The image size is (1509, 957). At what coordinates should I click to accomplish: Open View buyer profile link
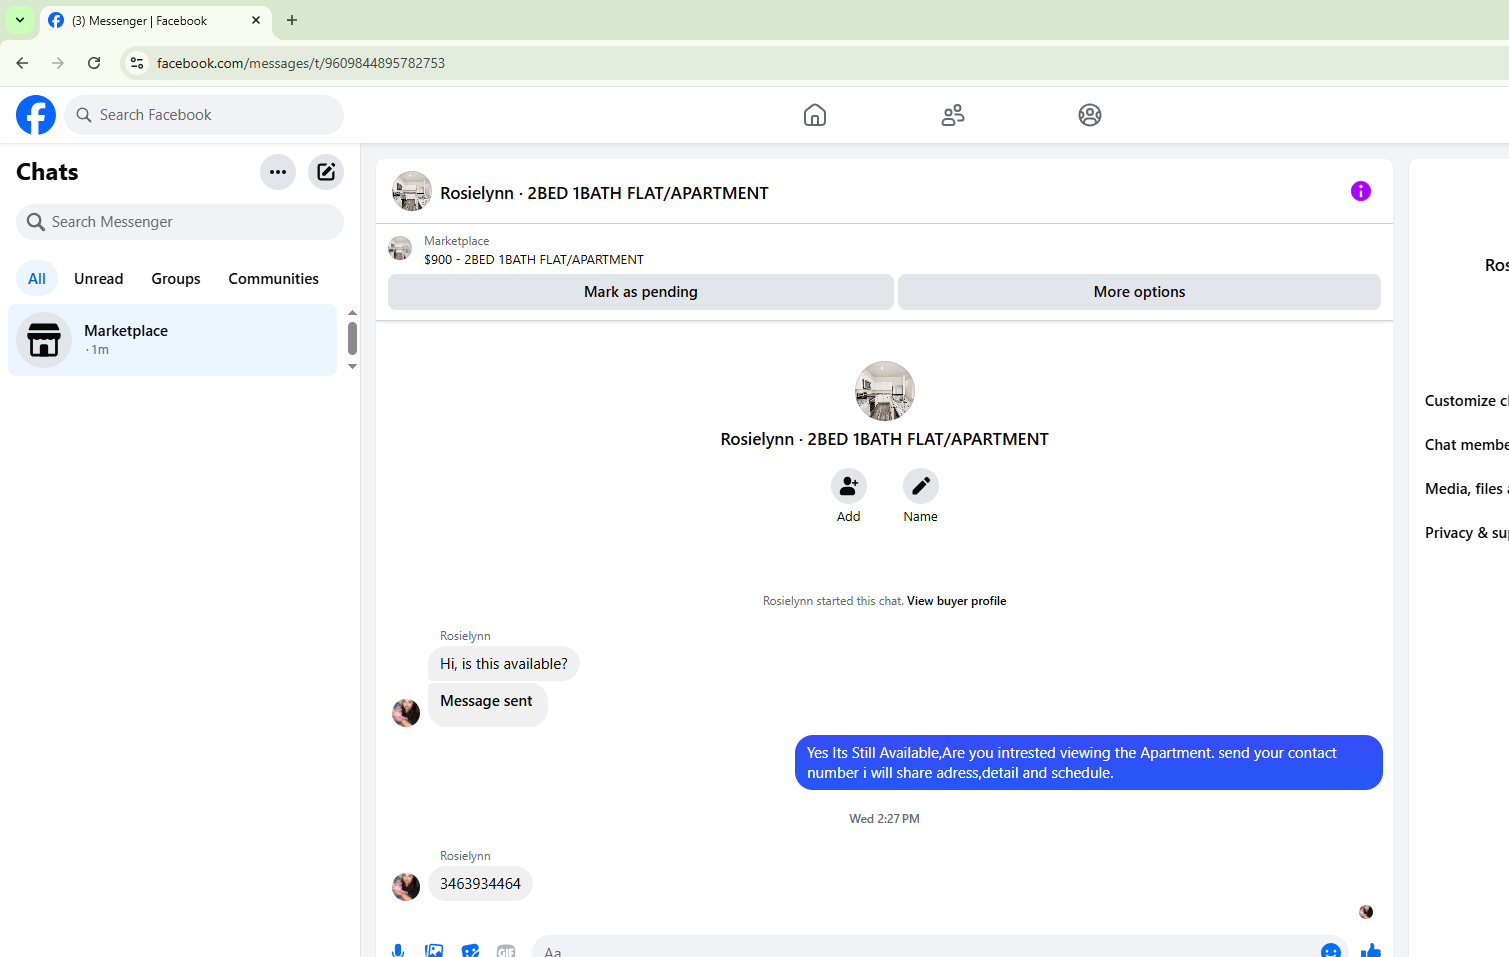[956, 601]
